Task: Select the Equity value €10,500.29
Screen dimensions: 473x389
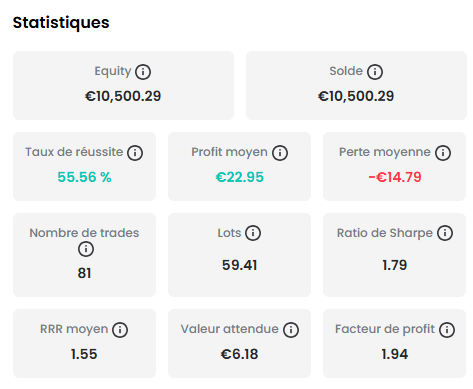Action: (123, 96)
